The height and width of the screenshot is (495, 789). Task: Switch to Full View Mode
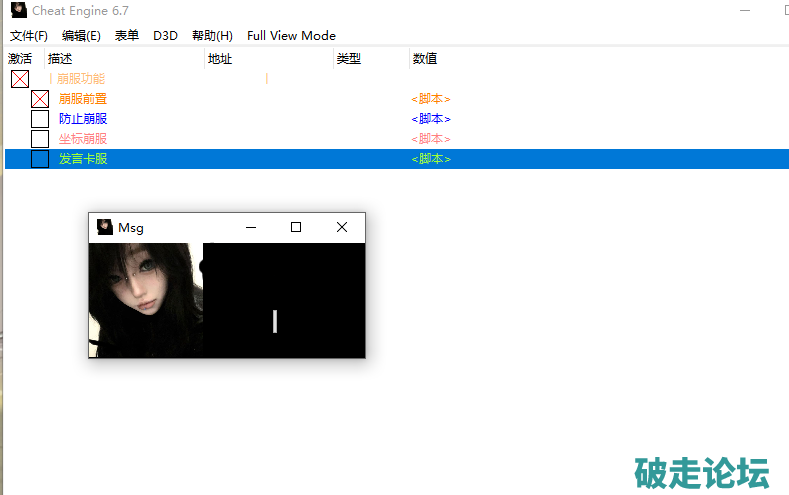click(x=291, y=36)
